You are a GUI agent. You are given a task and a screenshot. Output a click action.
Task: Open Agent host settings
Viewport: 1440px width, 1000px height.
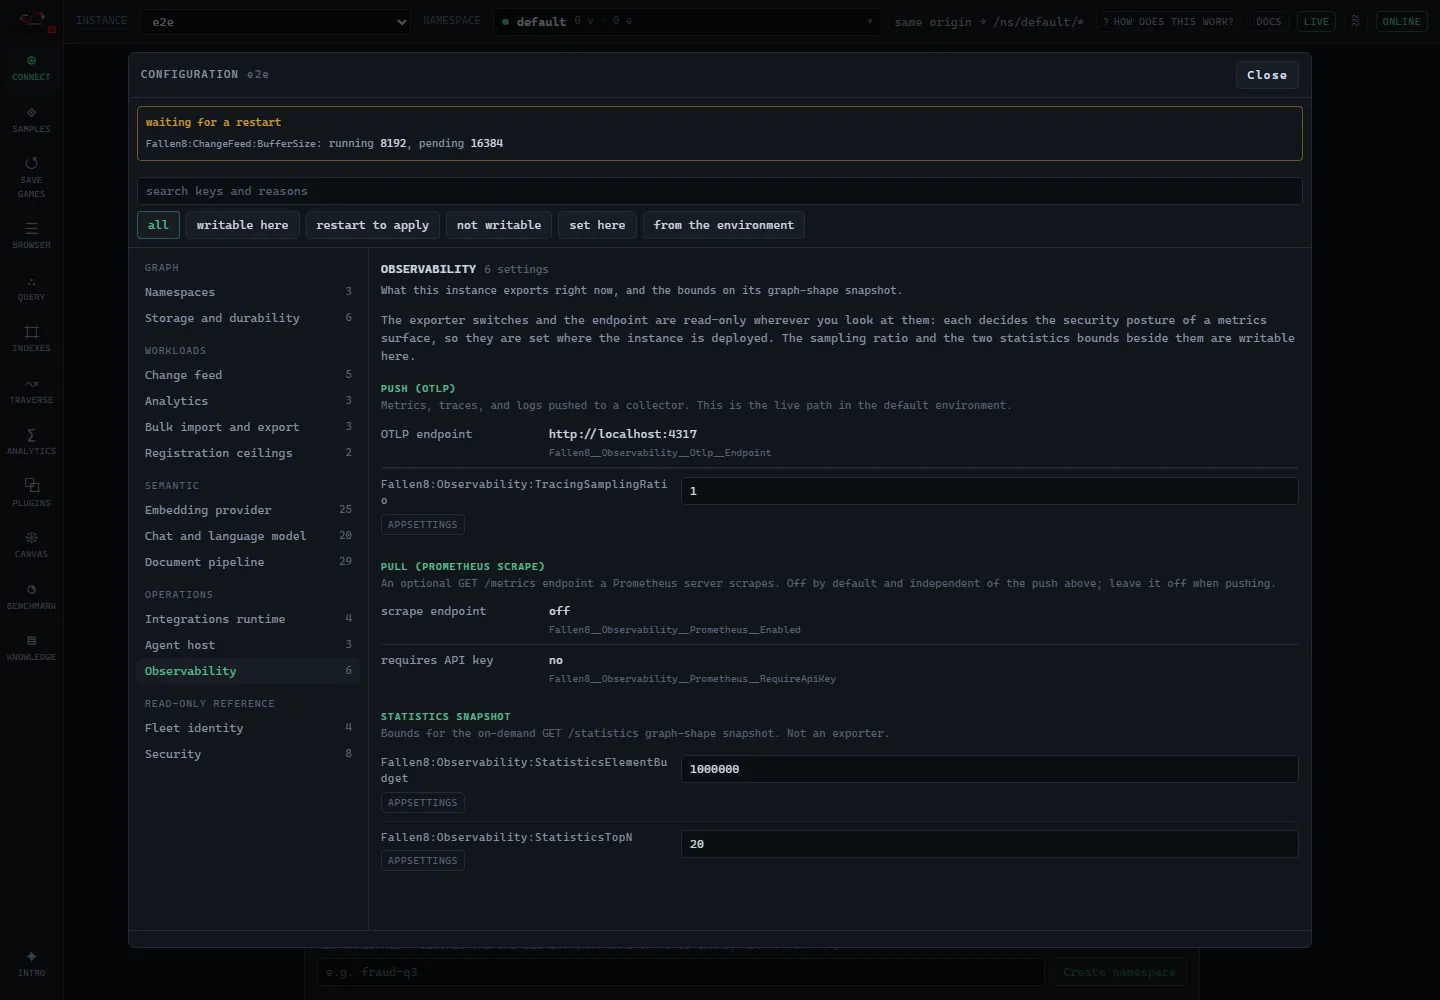(248, 645)
